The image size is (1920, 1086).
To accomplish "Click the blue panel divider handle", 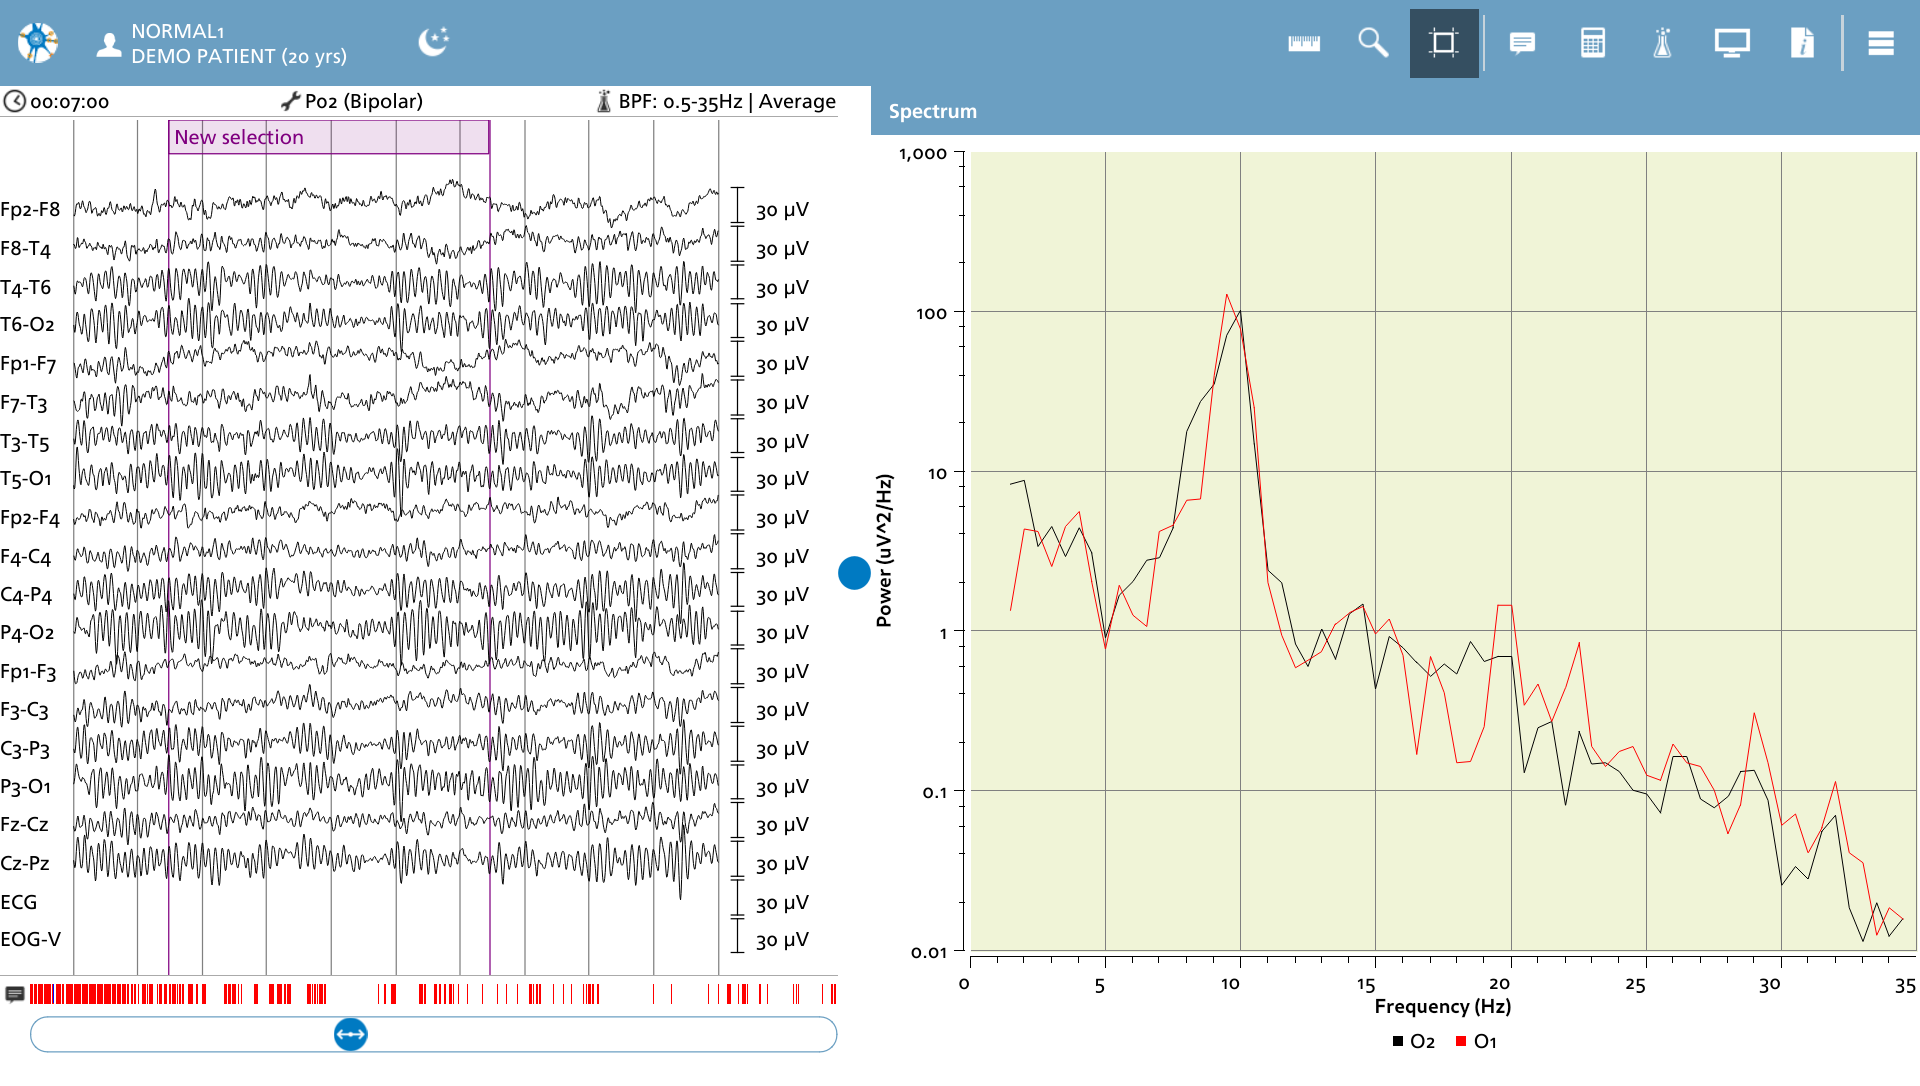I will (x=854, y=573).
